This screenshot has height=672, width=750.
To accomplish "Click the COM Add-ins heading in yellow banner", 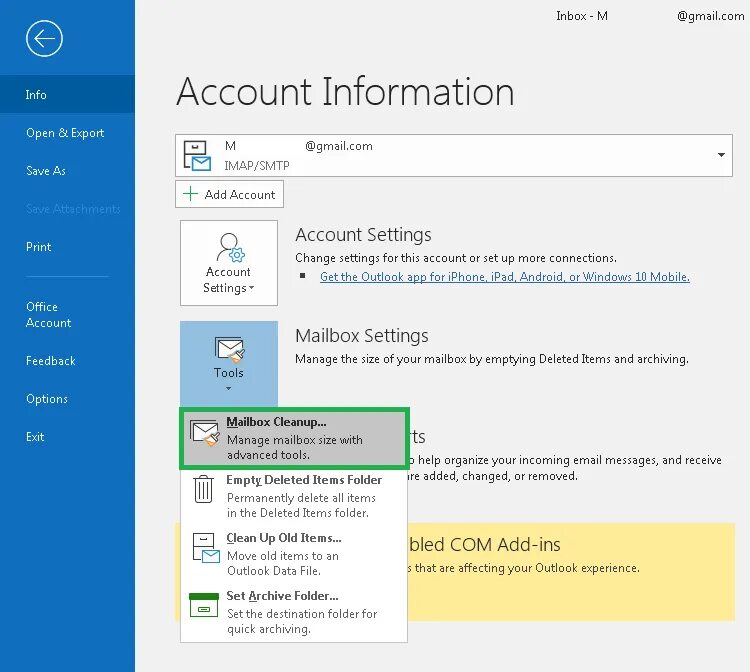I will (484, 544).
